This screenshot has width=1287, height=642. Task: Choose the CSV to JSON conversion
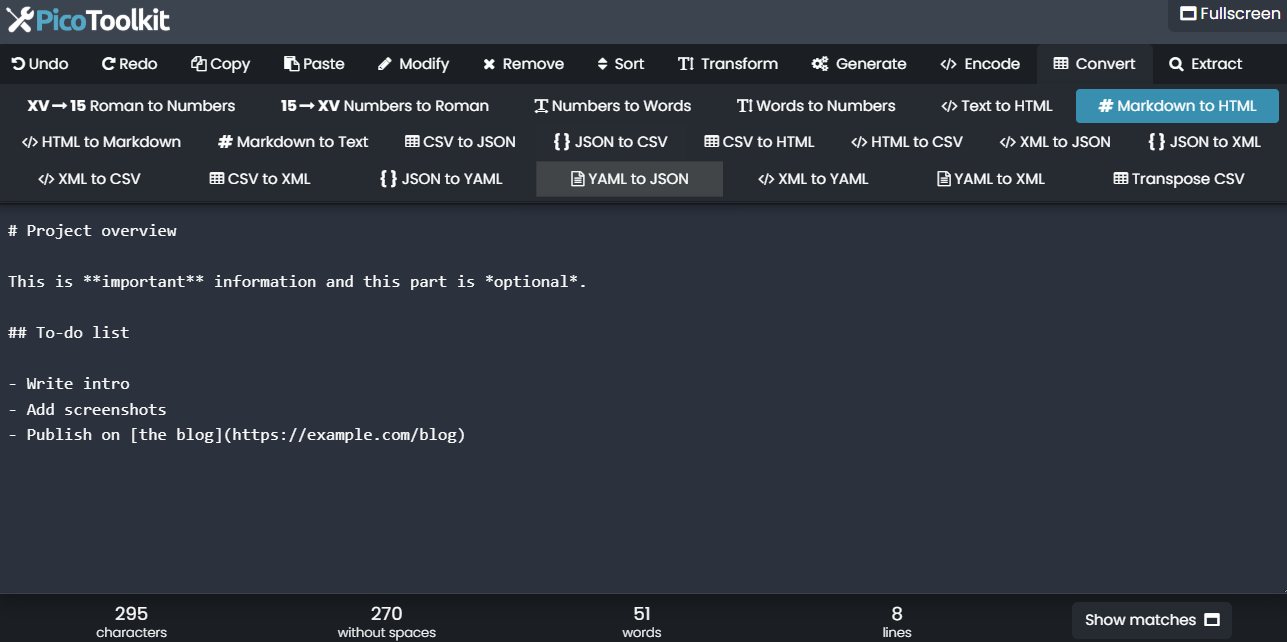(459, 142)
